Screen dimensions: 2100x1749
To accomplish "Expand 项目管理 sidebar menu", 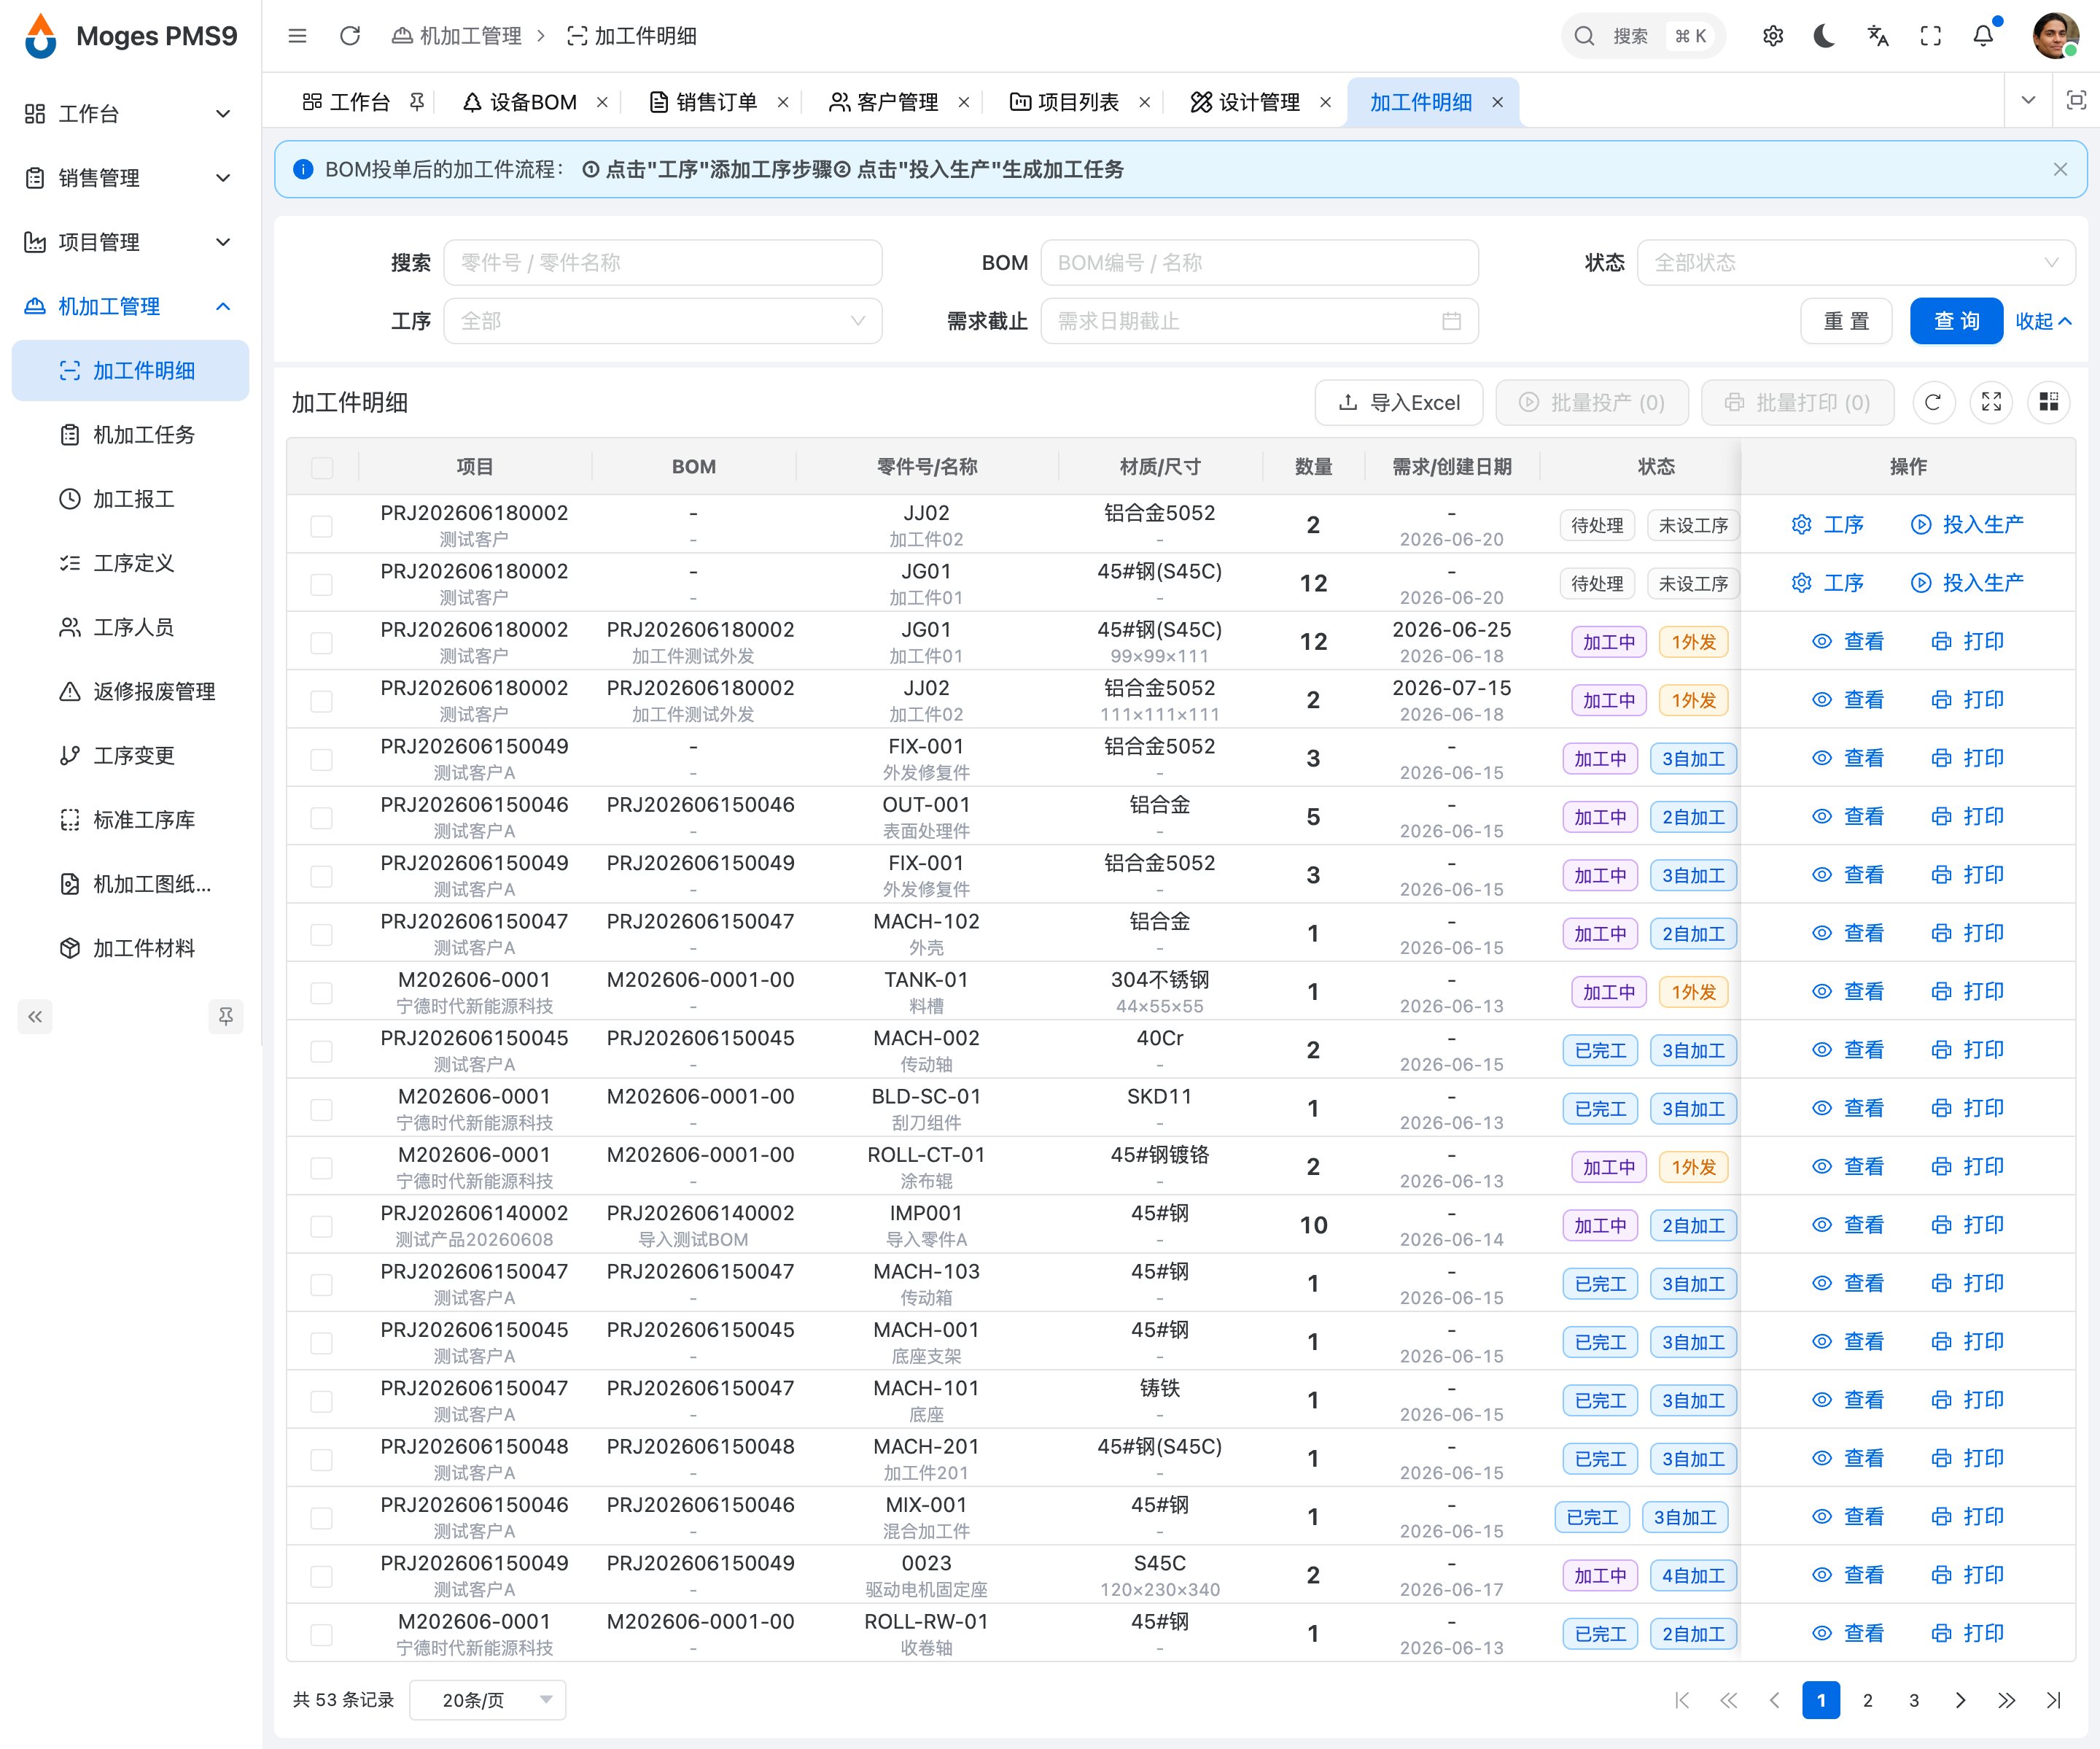I will [x=130, y=242].
